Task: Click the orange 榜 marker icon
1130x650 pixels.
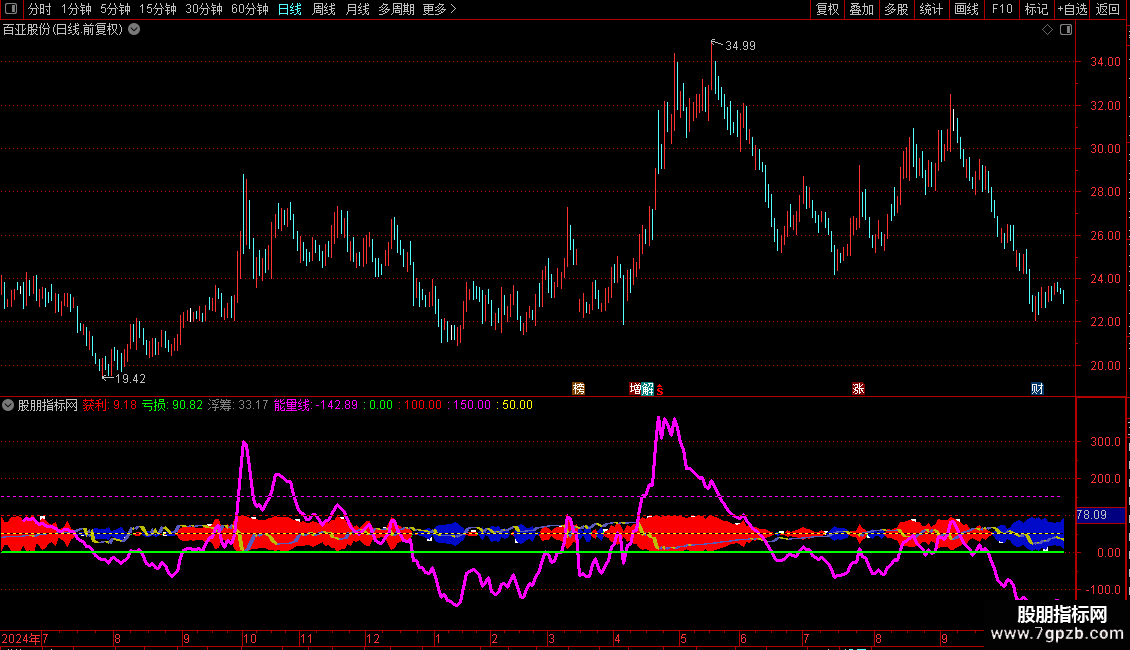Action: [x=578, y=389]
